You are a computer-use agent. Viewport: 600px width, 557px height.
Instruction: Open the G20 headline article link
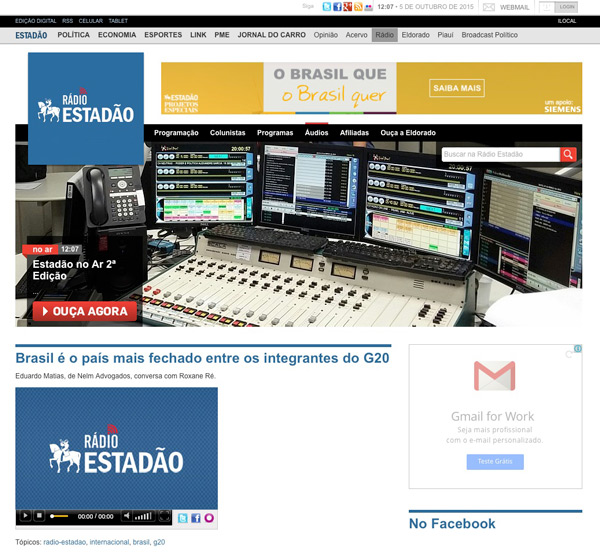click(202, 357)
